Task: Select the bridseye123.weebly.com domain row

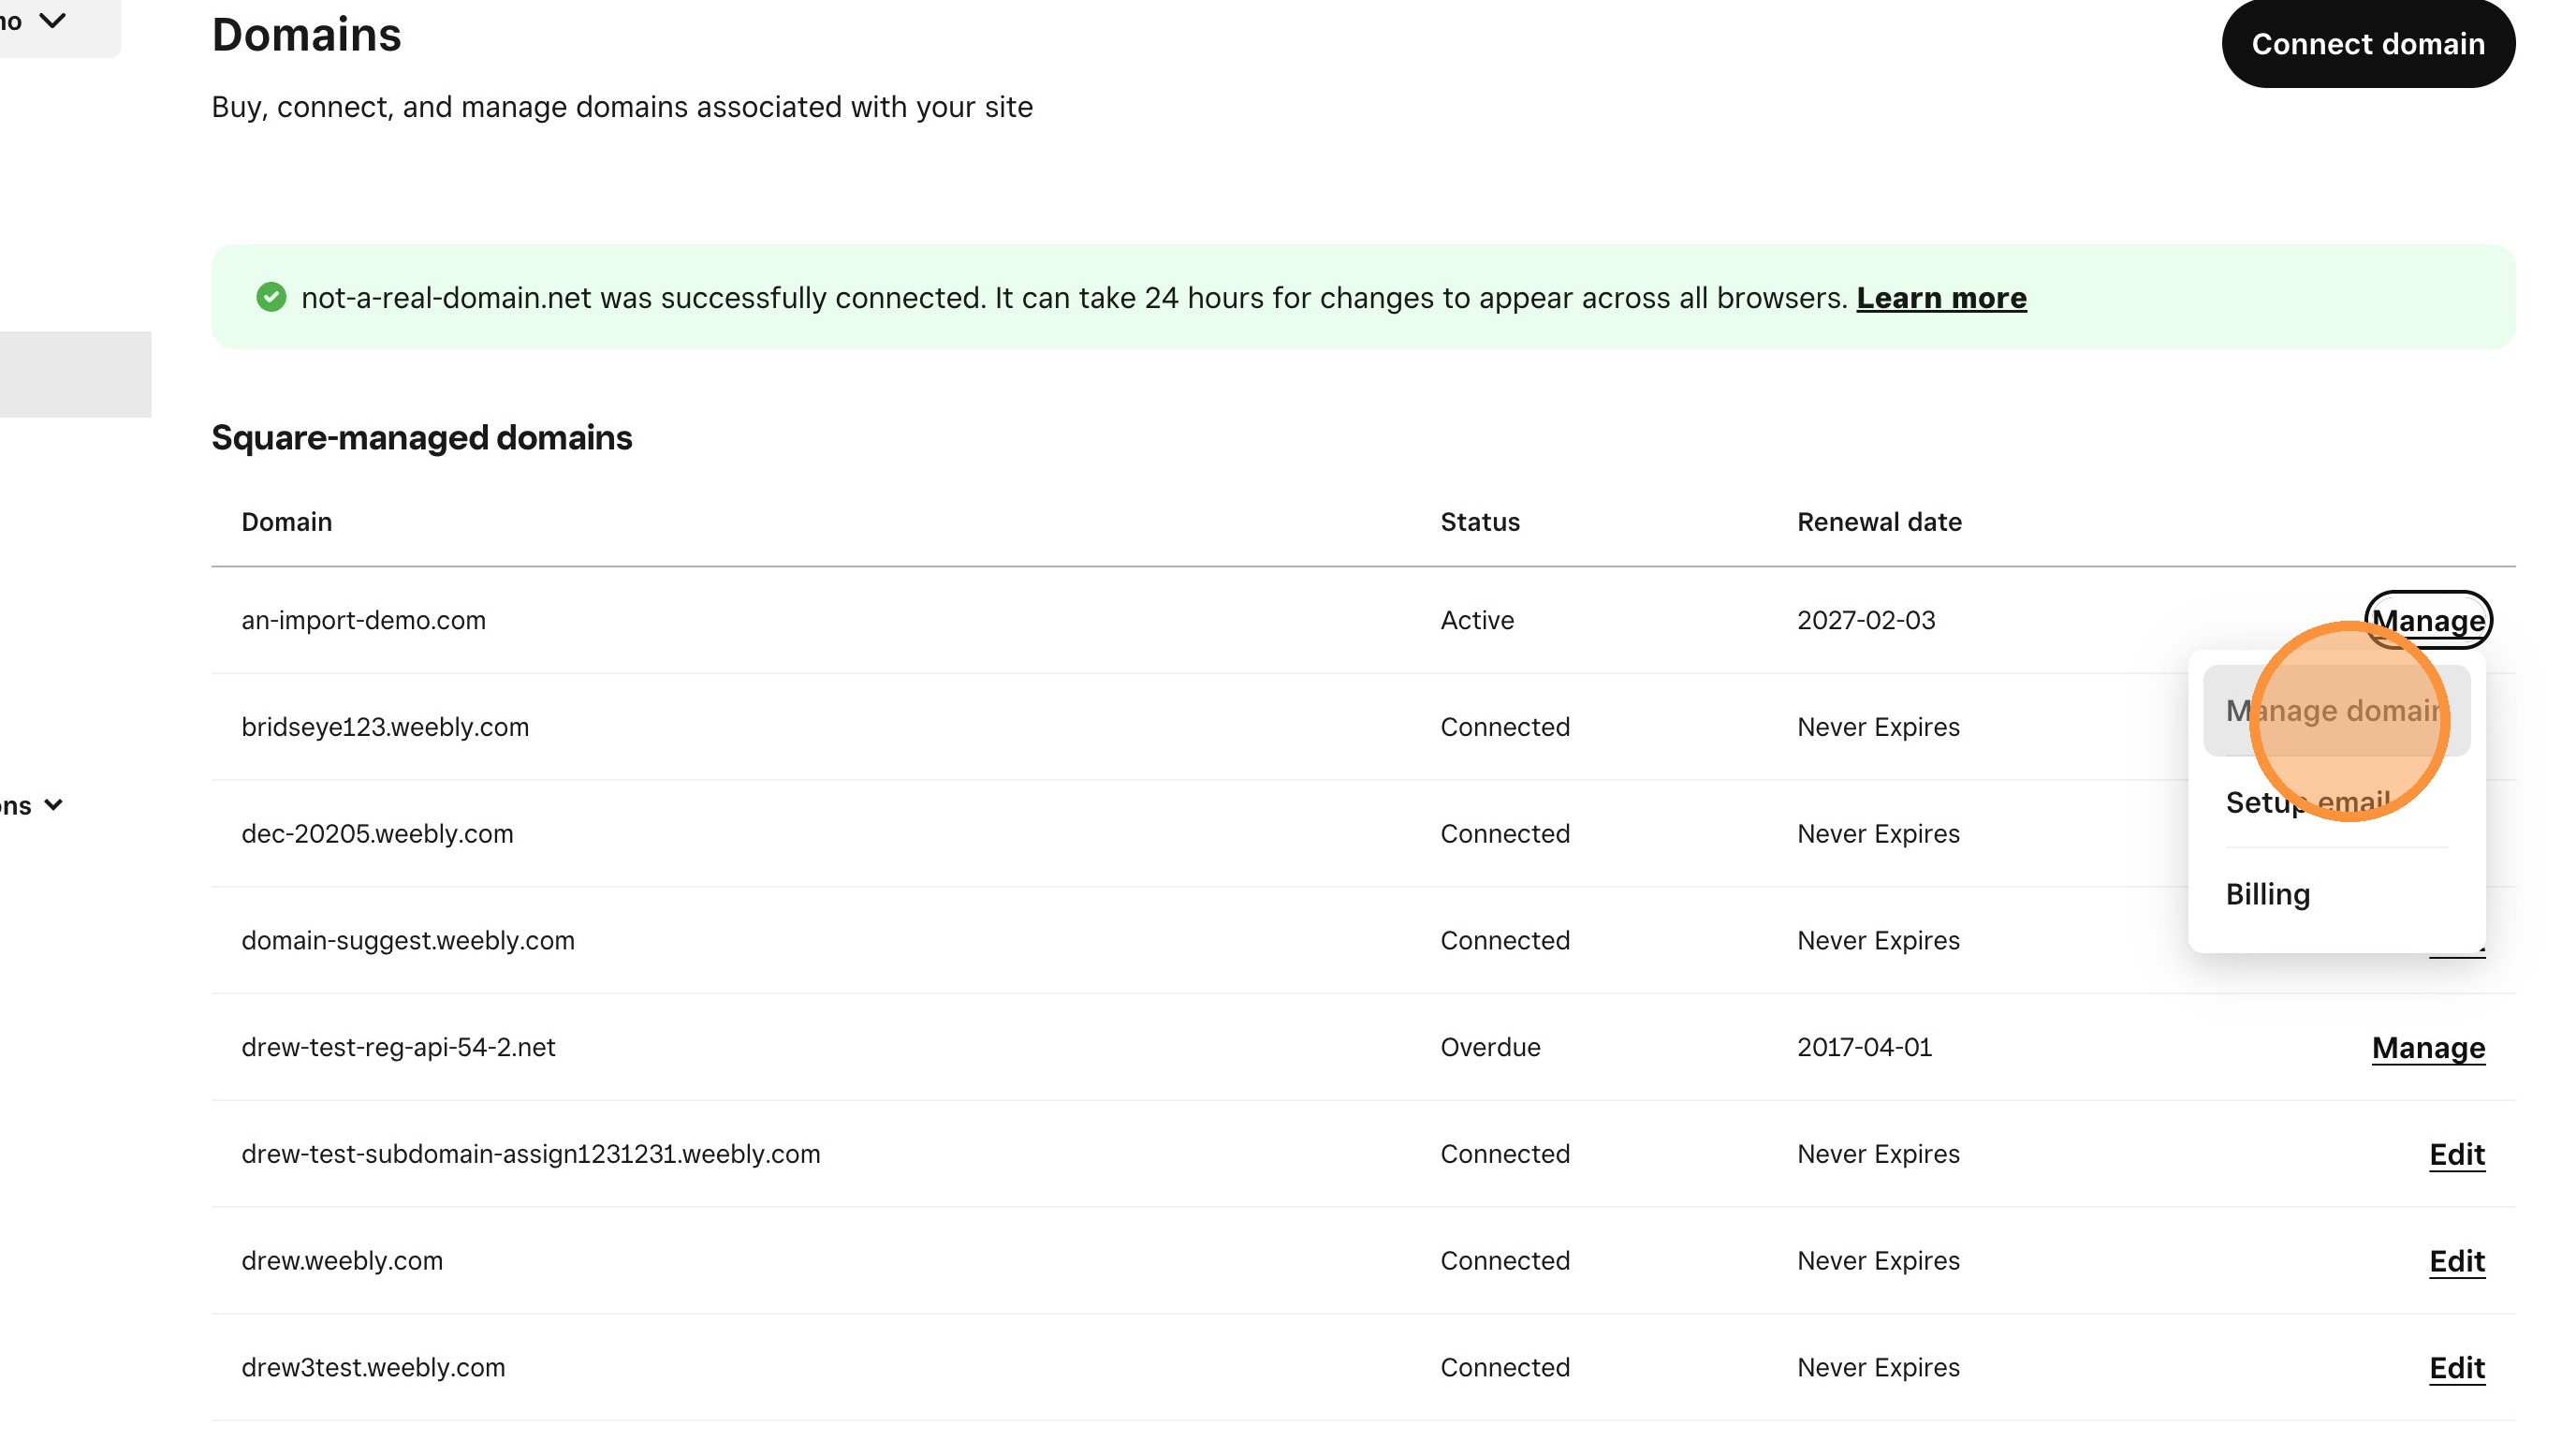Action: (385, 727)
